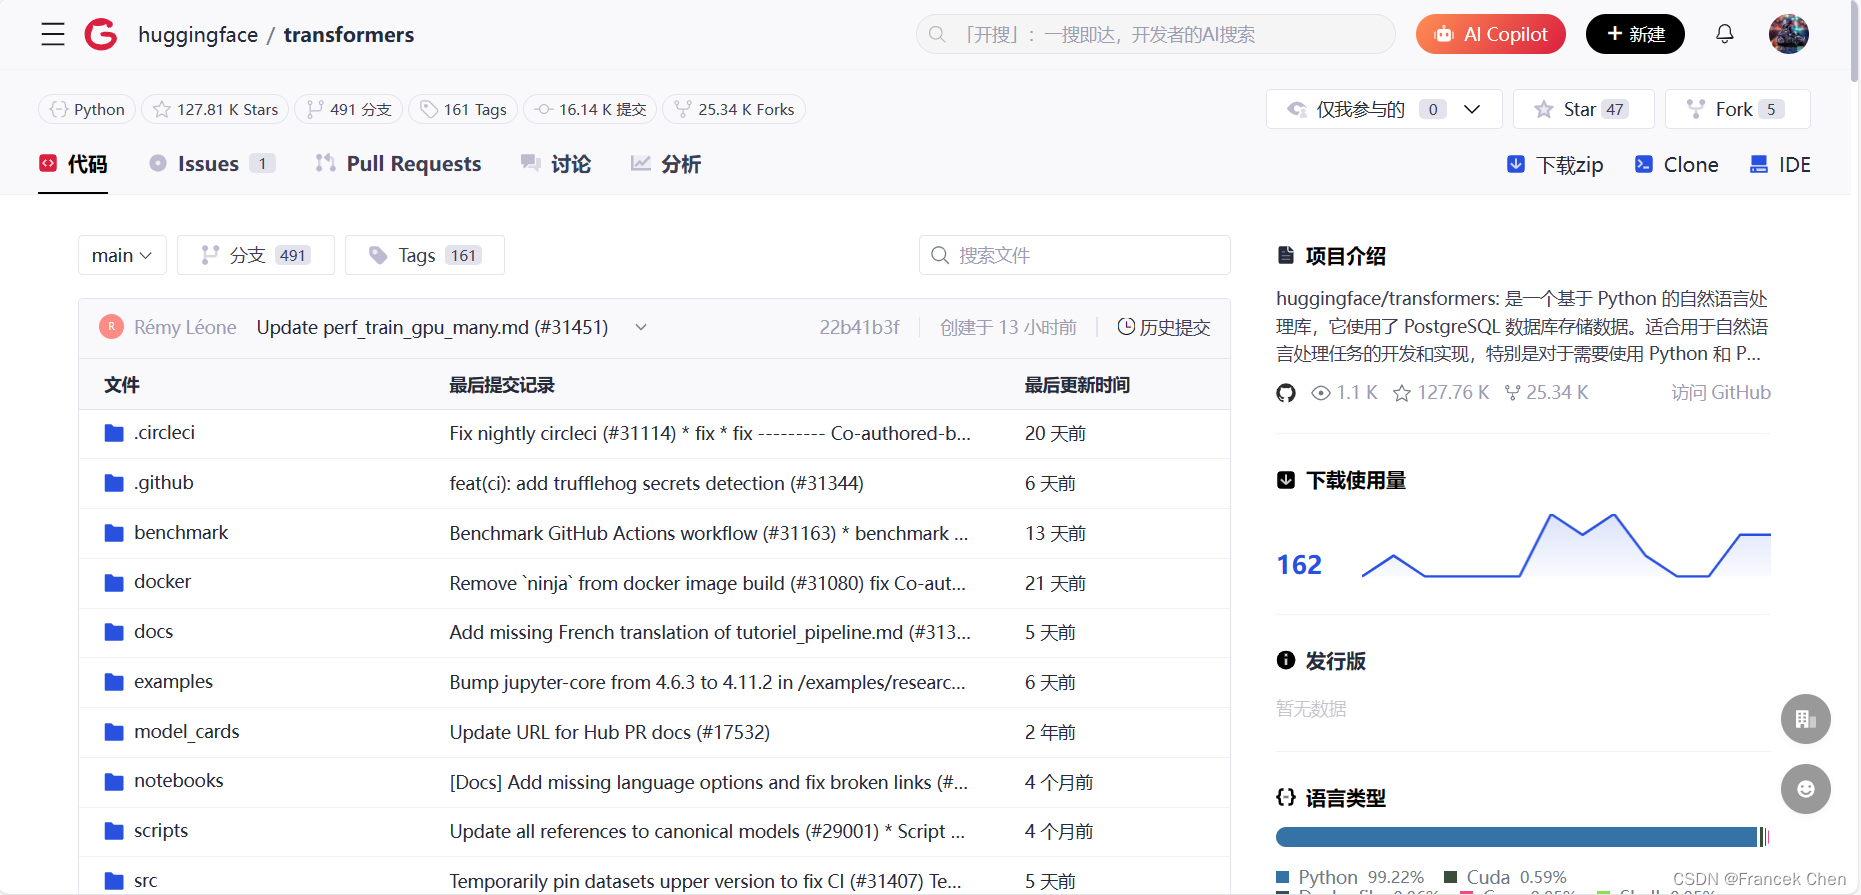Screen dimensions: 1861x895
Task: Switch to the 讨论 tab
Action: coord(556,164)
